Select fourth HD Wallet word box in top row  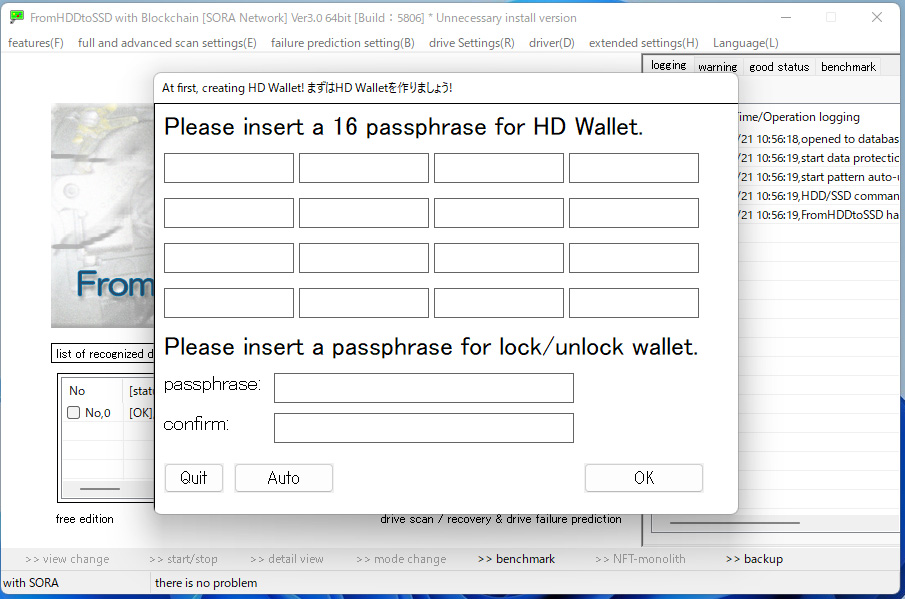click(634, 168)
